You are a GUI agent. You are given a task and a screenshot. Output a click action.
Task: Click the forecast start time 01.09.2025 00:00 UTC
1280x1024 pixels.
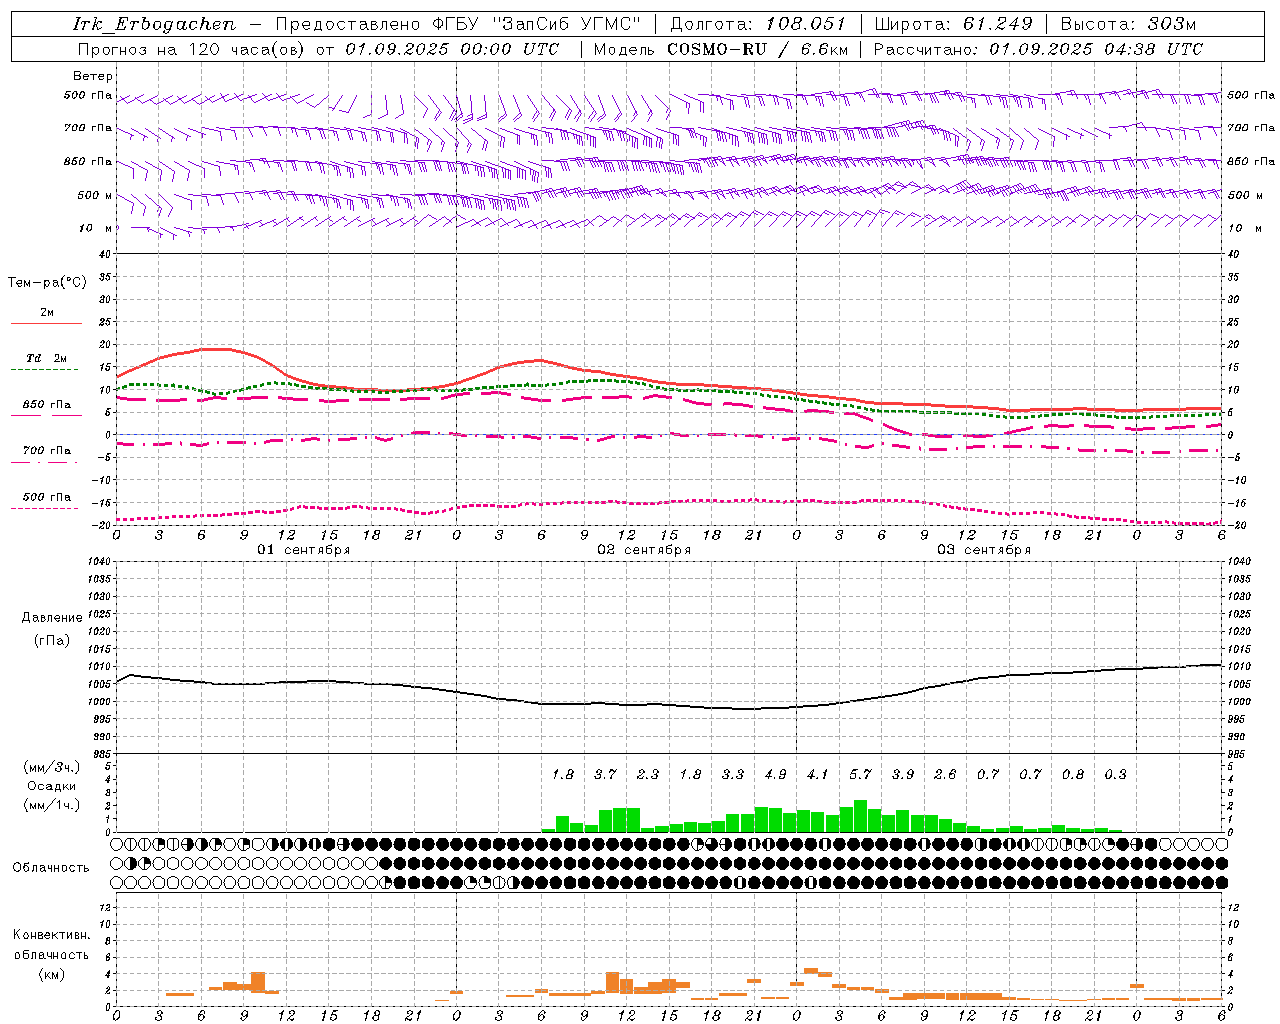[x=452, y=49]
